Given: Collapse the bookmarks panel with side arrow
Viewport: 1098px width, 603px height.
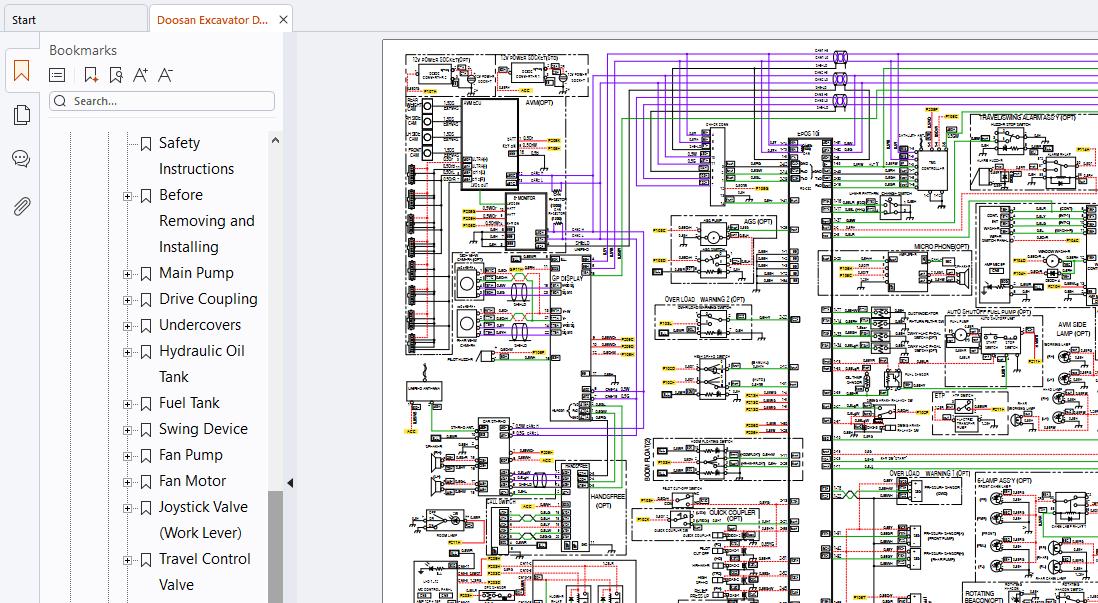Looking at the screenshot, I should 290,483.
